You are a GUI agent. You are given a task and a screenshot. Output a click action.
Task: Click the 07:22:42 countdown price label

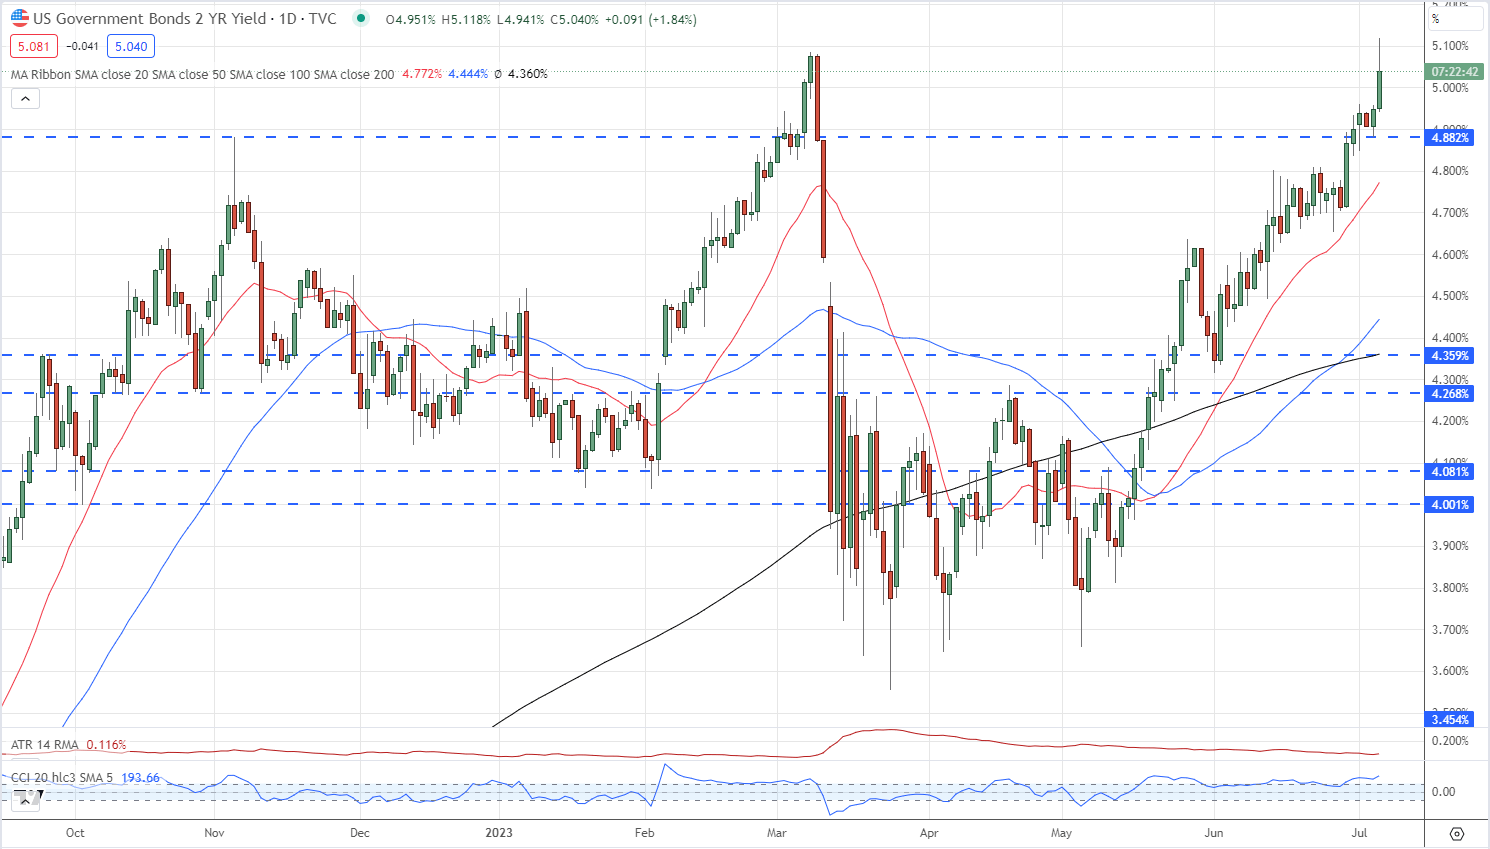[x=1454, y=72]
